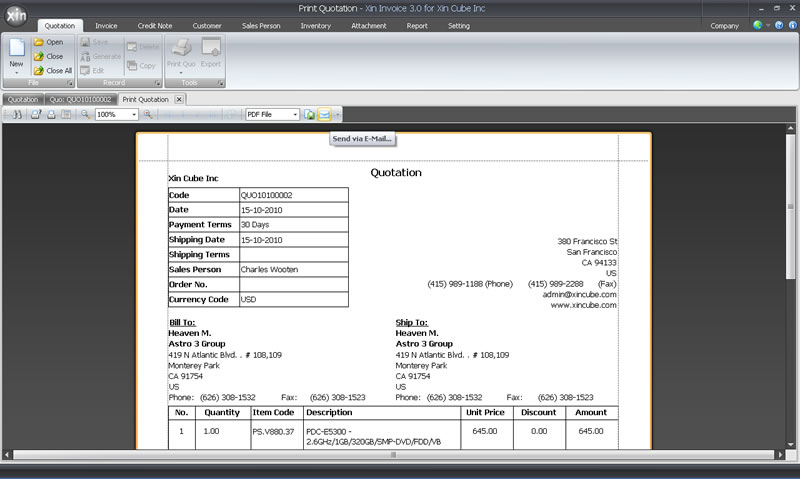Open the Credit Note ribbon tab
The width and height of the screenshot is (800, 479).
[155, 26]
